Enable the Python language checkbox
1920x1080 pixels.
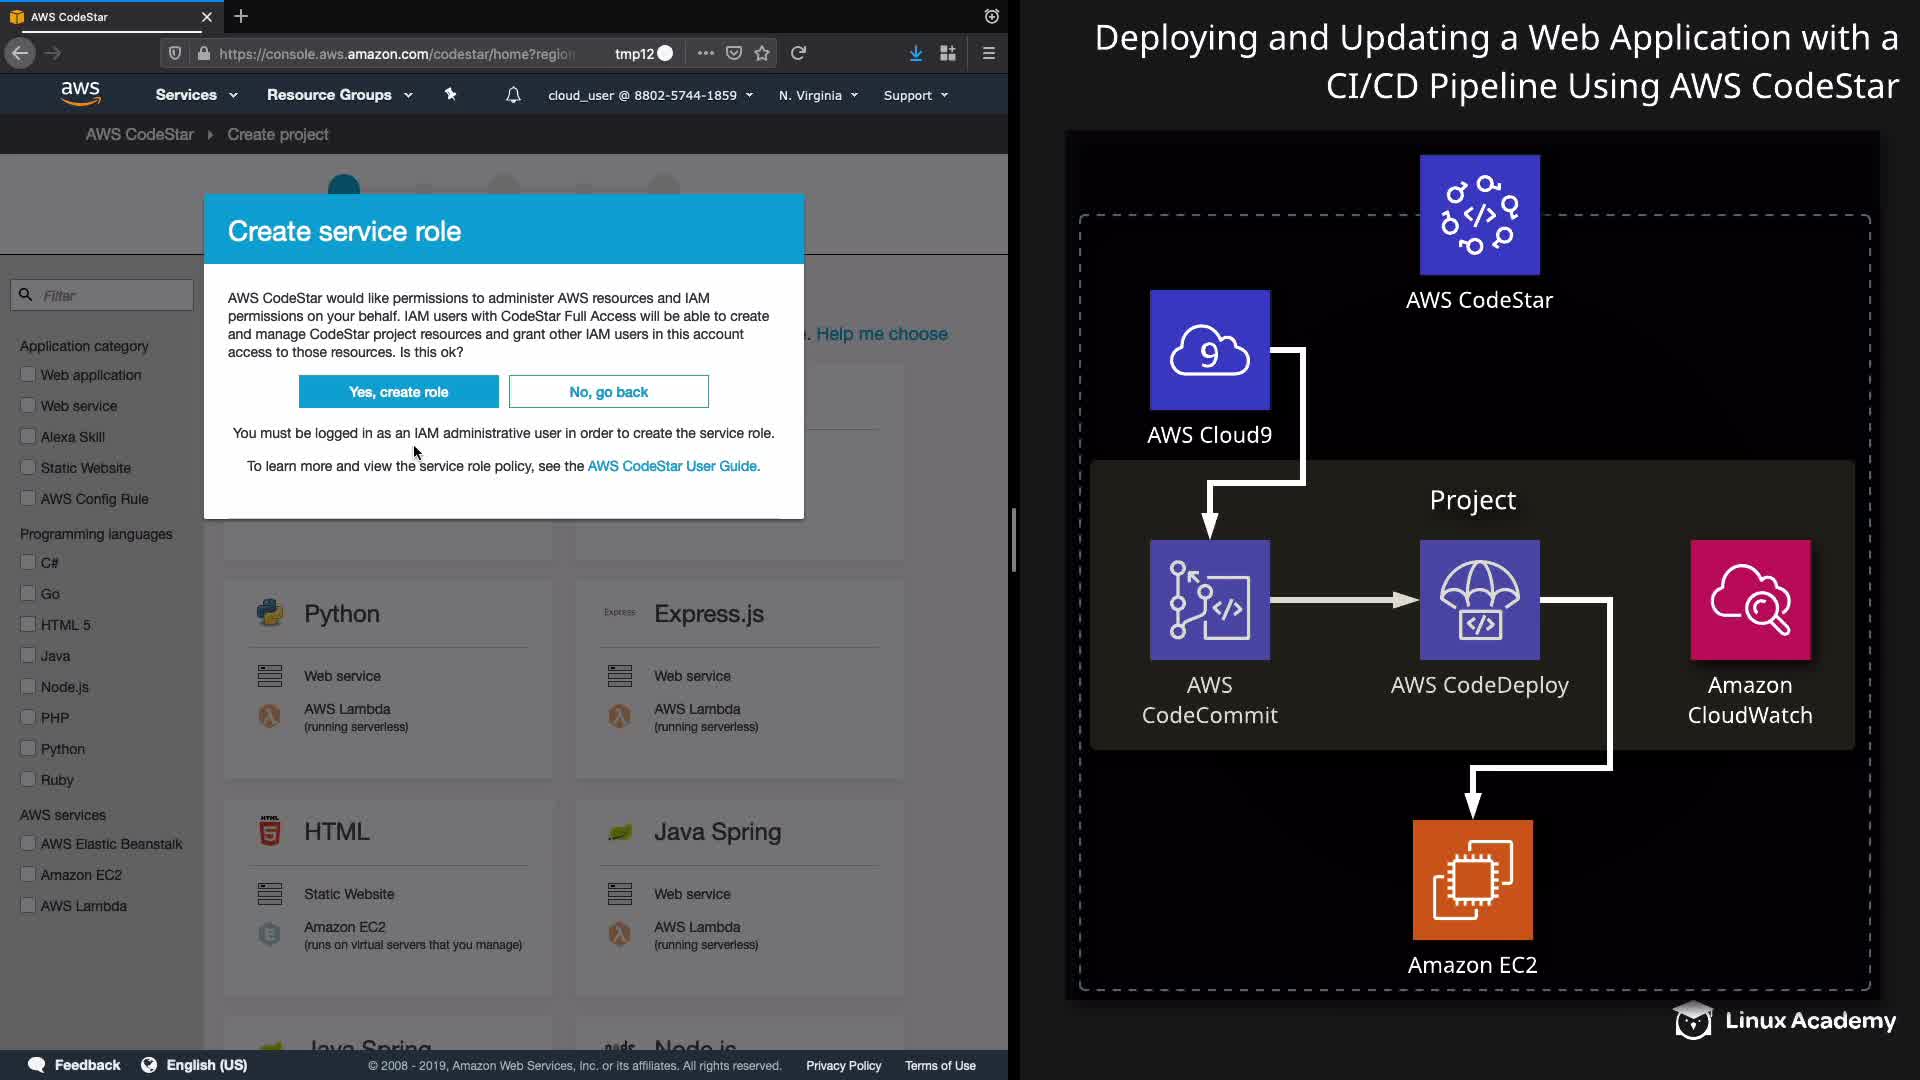point(28,748)
